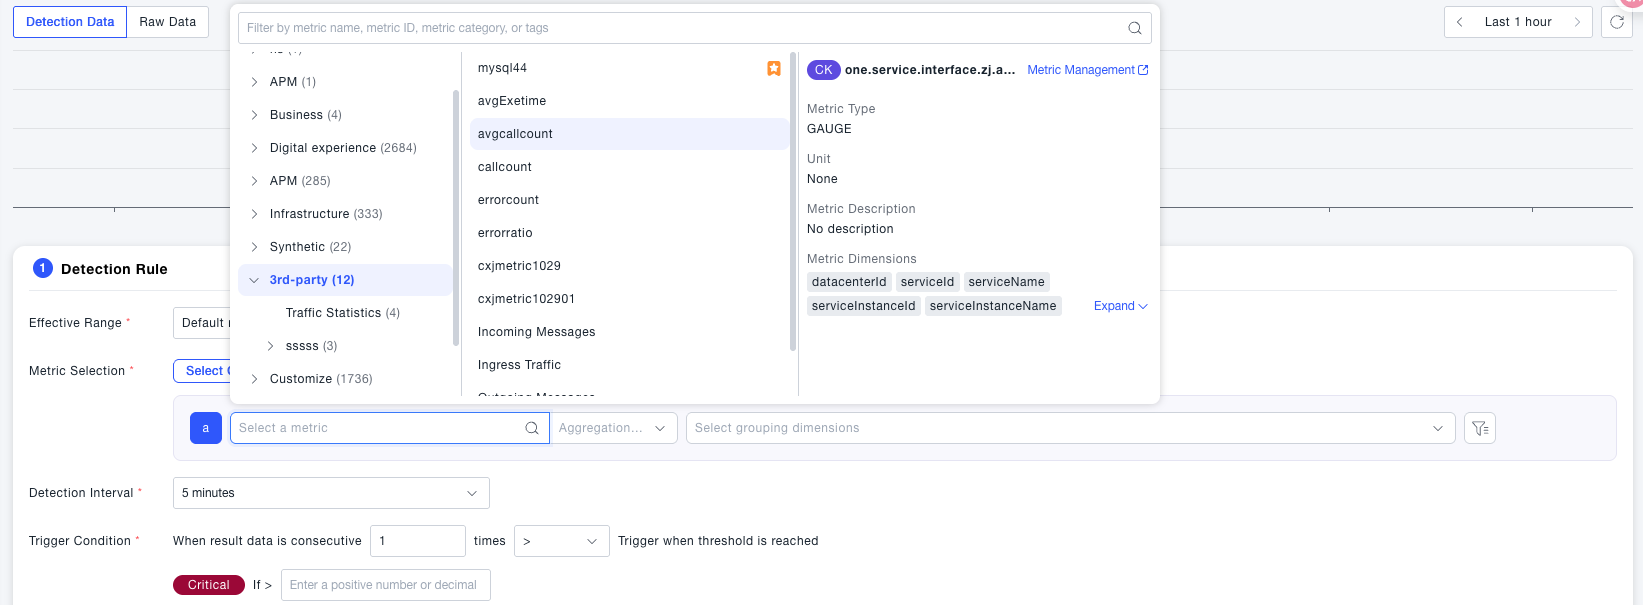Expand the Synthetic (22) category

pos(254,247)
